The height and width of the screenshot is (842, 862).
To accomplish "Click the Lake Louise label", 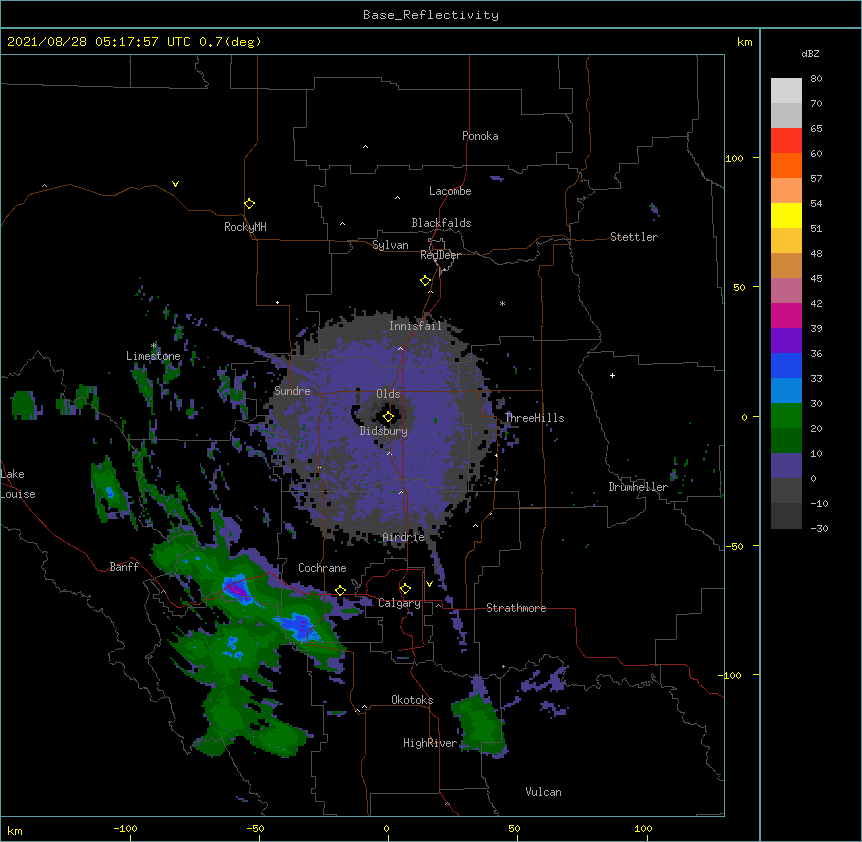I will click(x=16, y=484).
